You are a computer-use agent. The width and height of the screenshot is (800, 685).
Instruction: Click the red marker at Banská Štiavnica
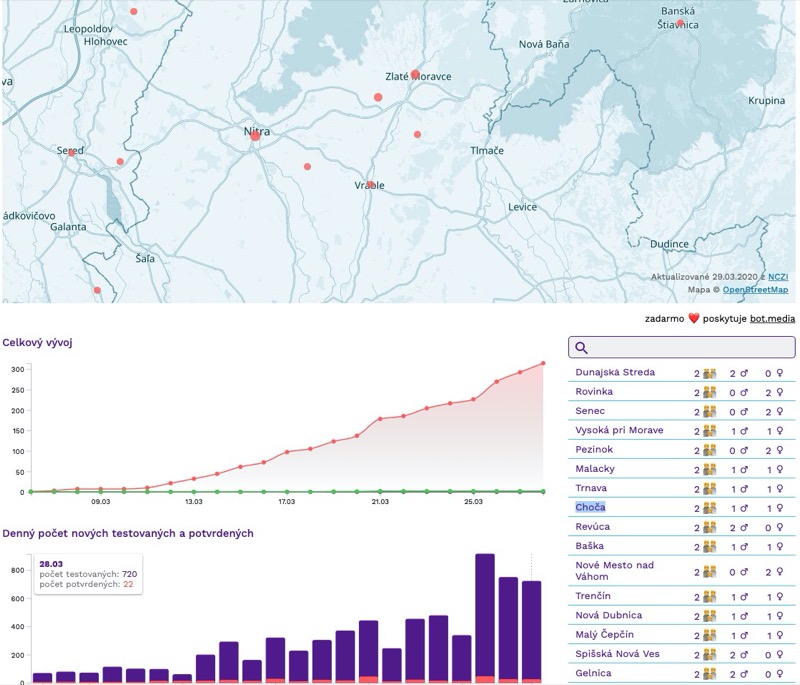point(680,22)
